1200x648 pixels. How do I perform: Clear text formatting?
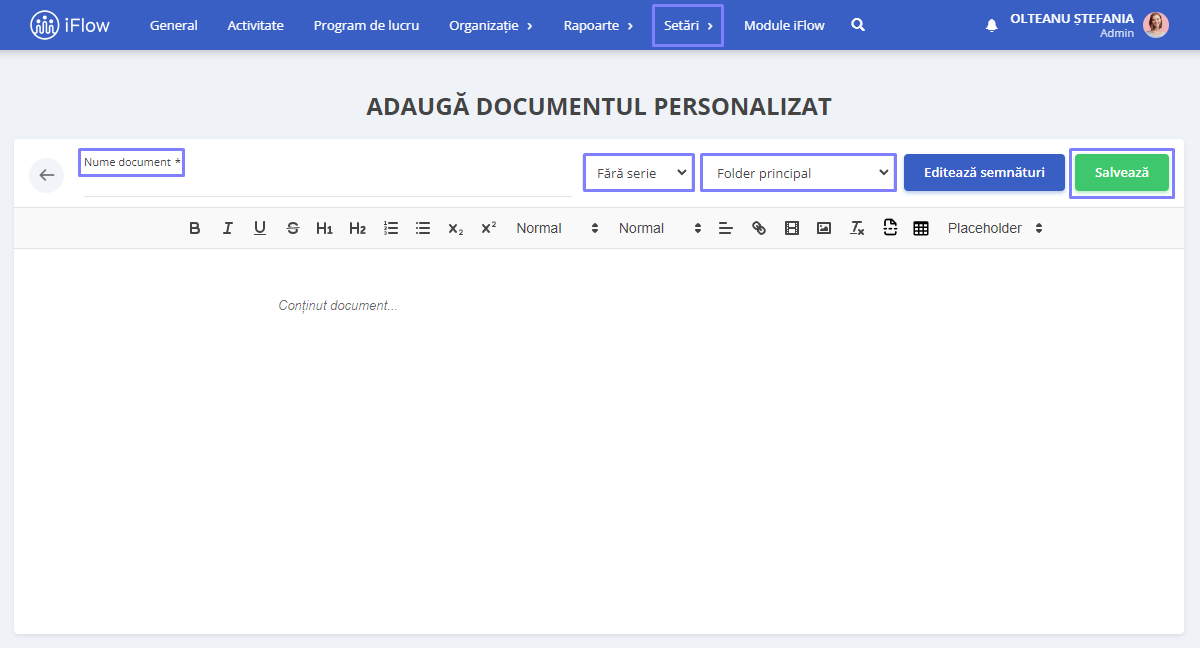click(857, 228)
